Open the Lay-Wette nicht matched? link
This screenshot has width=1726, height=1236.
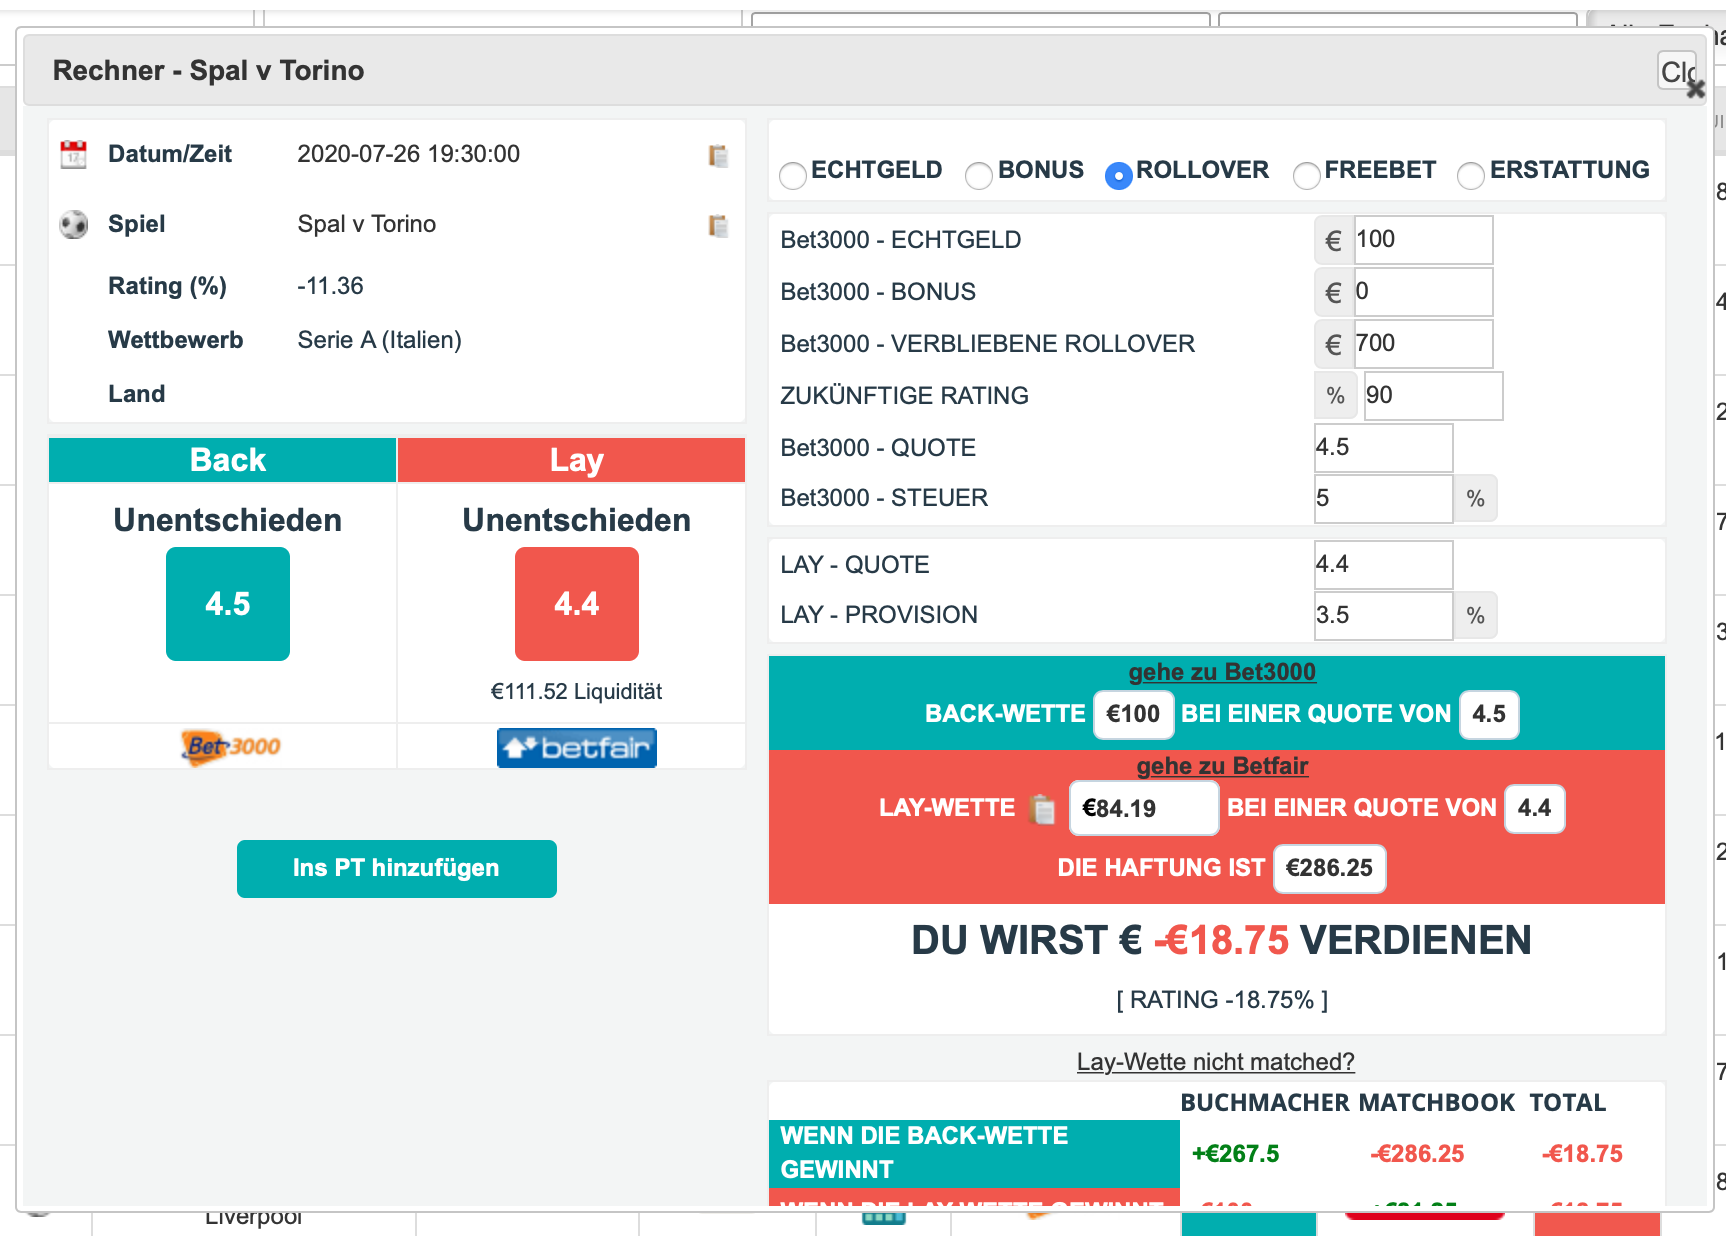tap(1215, 1062)
